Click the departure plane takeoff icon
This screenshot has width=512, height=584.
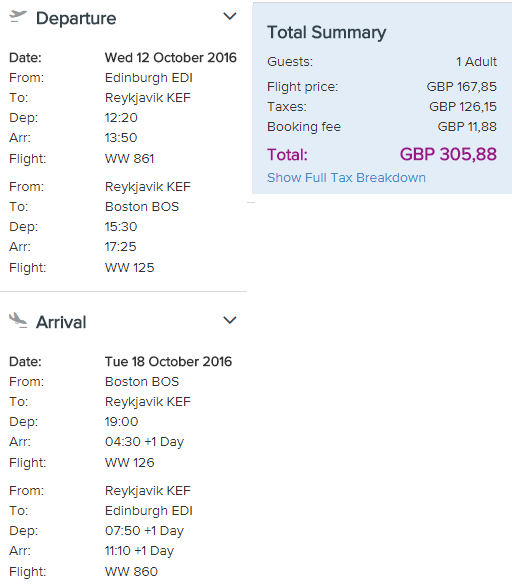point(18,17)
